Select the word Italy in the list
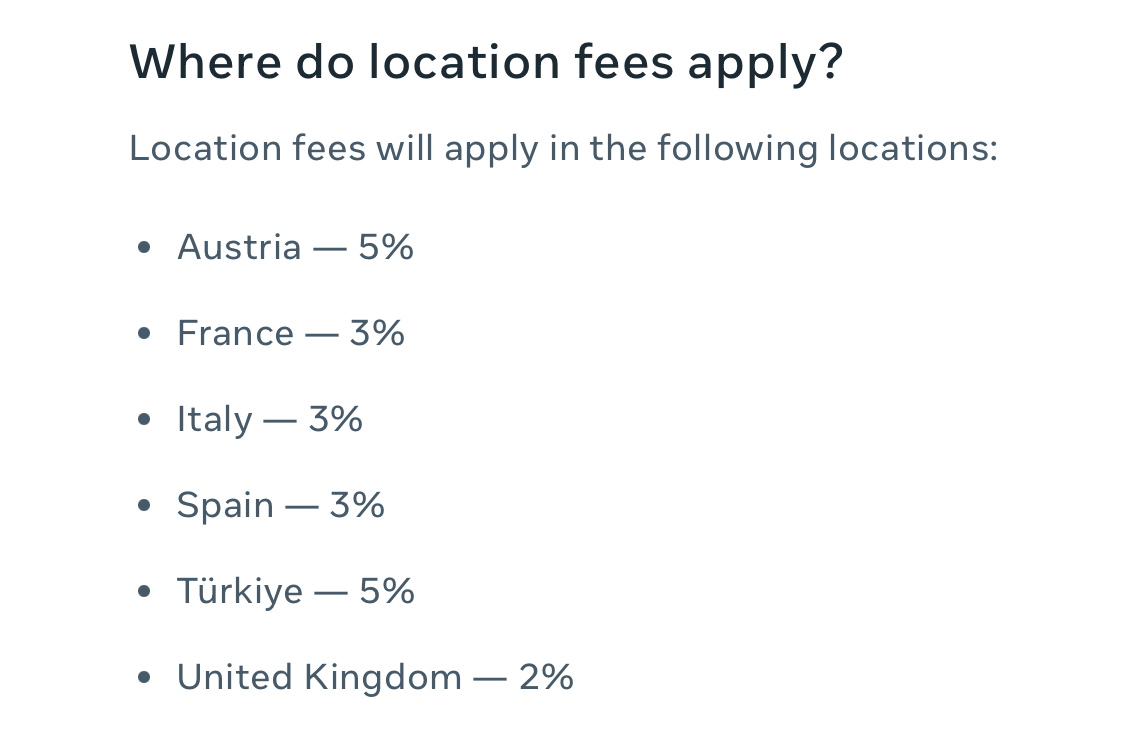 214,420
